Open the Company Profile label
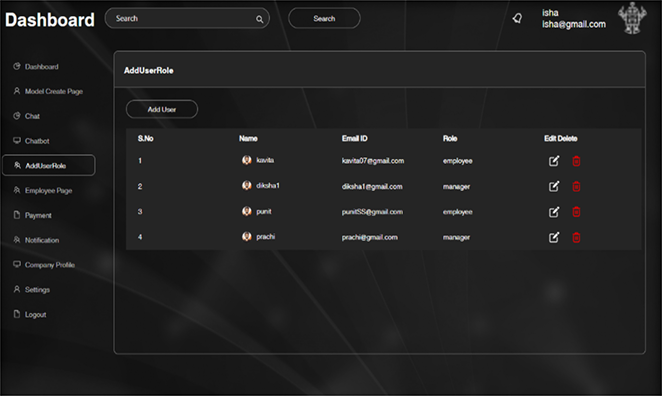 pos(50,265)
